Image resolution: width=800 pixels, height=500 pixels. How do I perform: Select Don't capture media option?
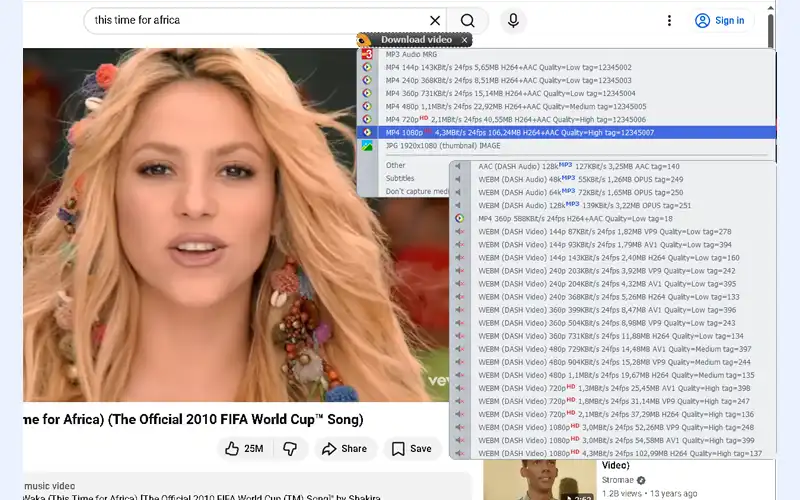pyautogui.click(x=417, y=191)
